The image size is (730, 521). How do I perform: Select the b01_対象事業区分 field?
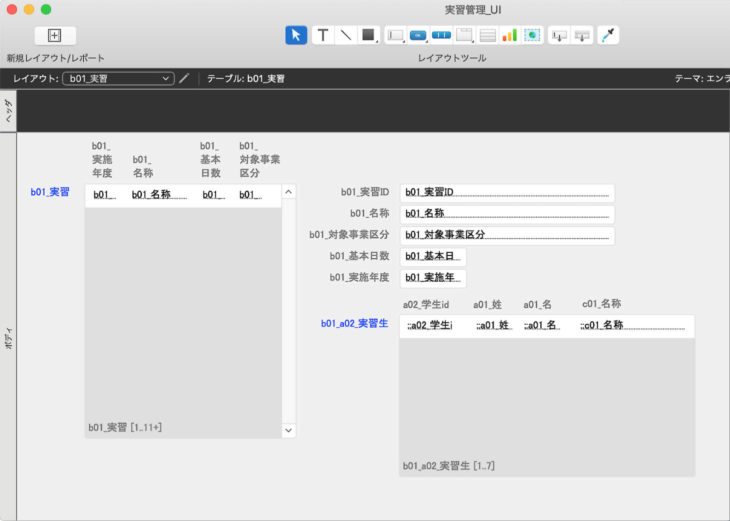(x=506, y=235)
